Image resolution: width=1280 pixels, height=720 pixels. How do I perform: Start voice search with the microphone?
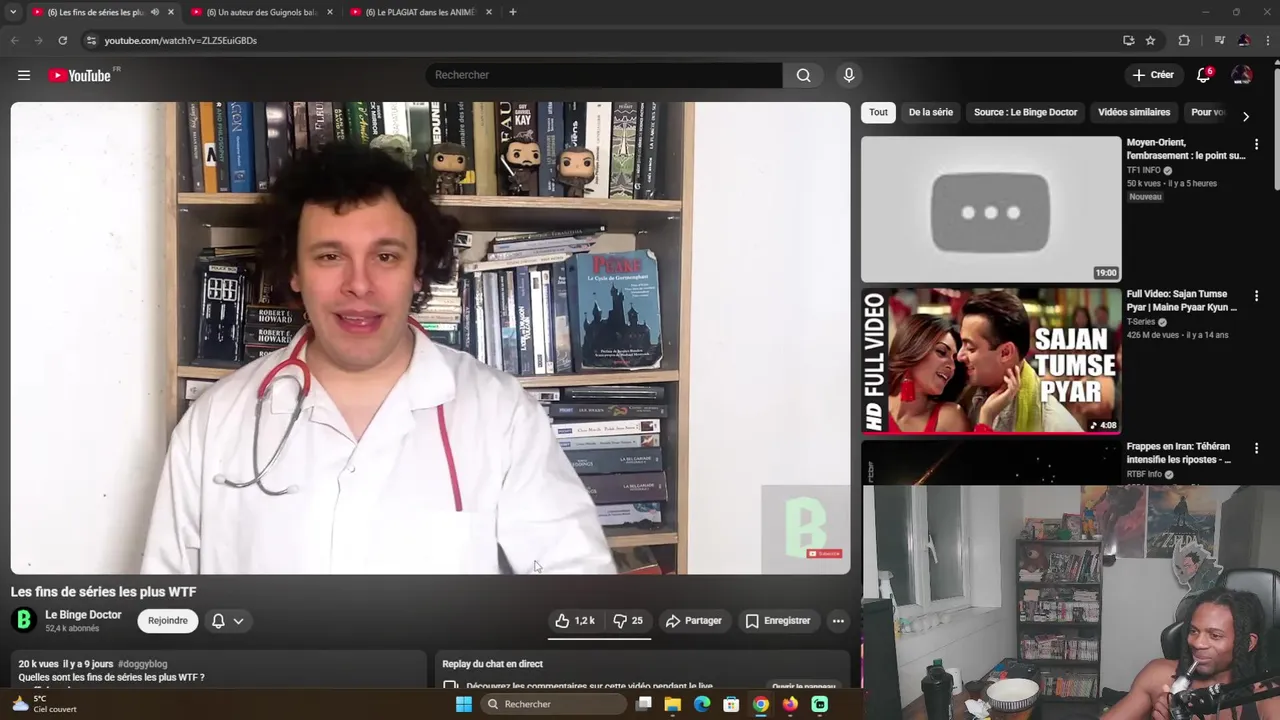pyautogui.click(x=849, y=75)
